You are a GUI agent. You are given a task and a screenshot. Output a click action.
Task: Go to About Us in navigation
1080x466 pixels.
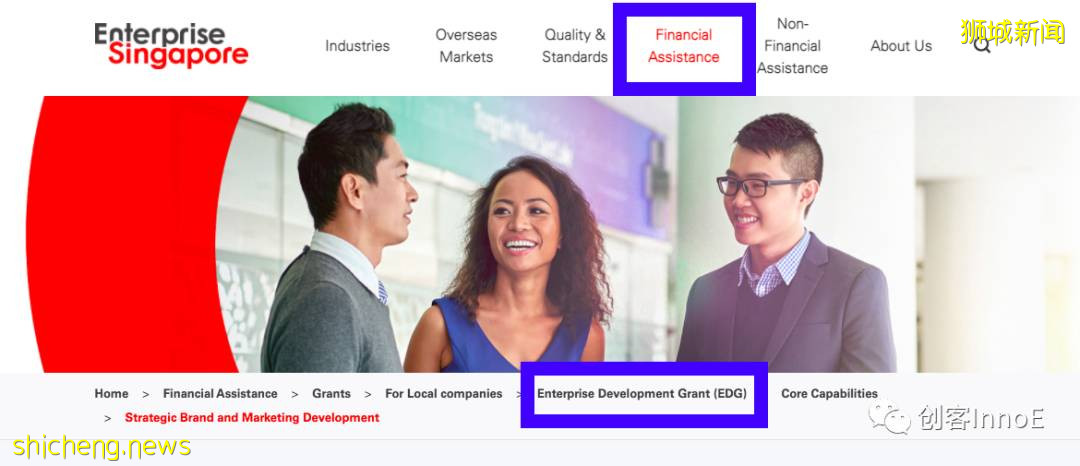[901, 46]
